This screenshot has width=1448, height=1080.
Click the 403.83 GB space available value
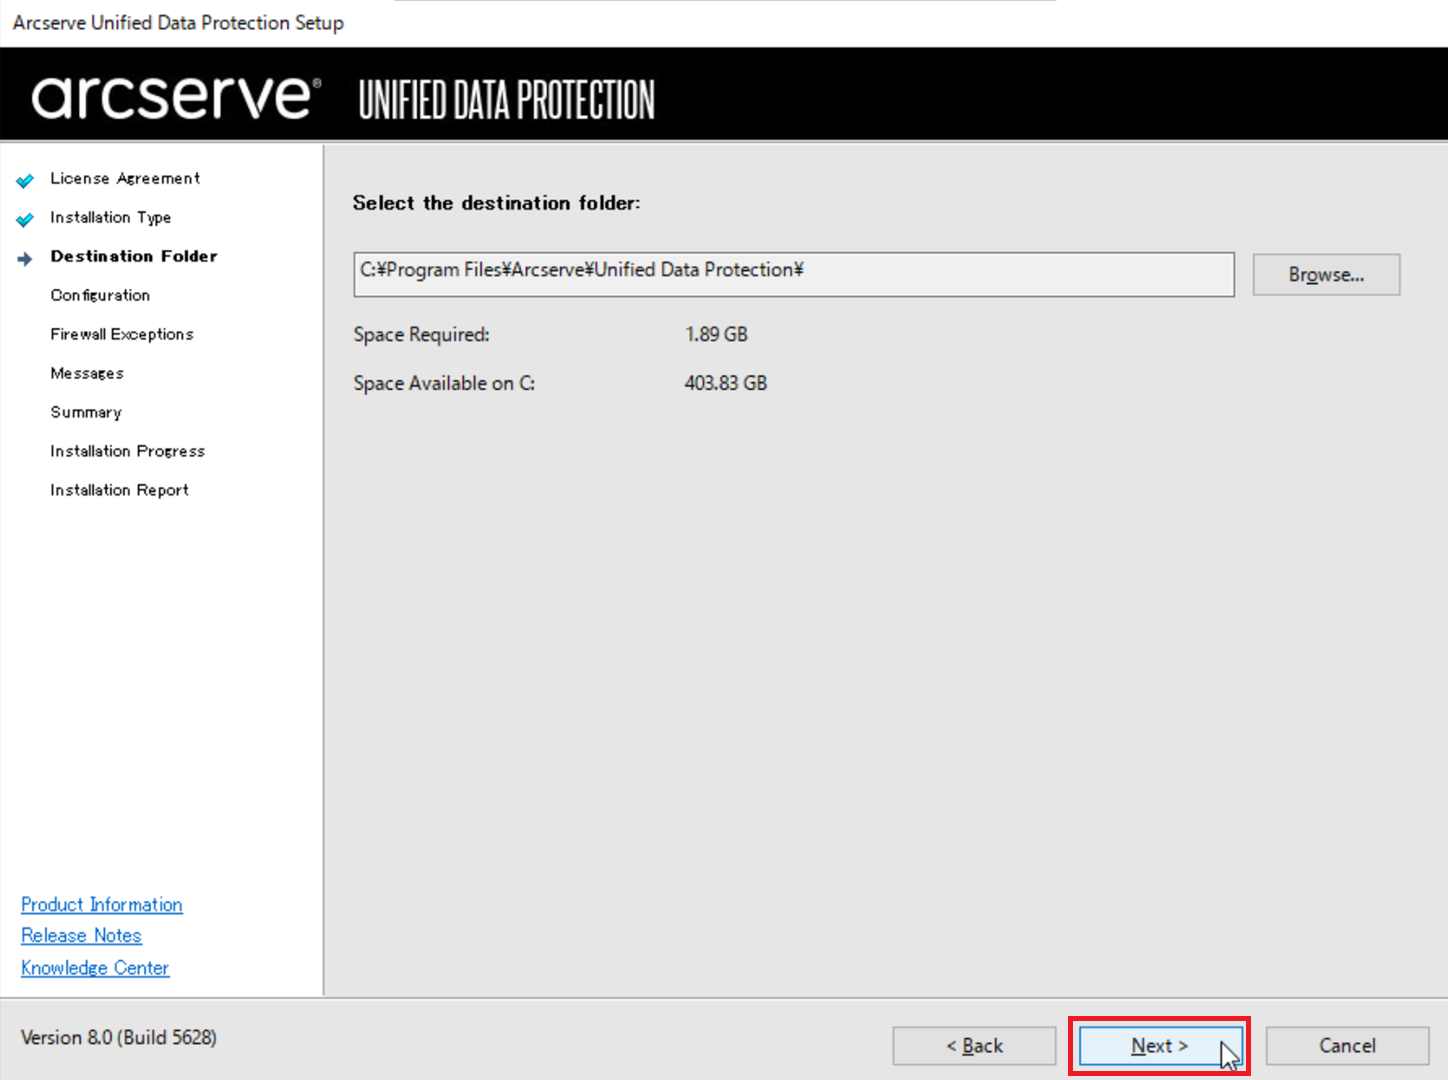click(726, 383)
